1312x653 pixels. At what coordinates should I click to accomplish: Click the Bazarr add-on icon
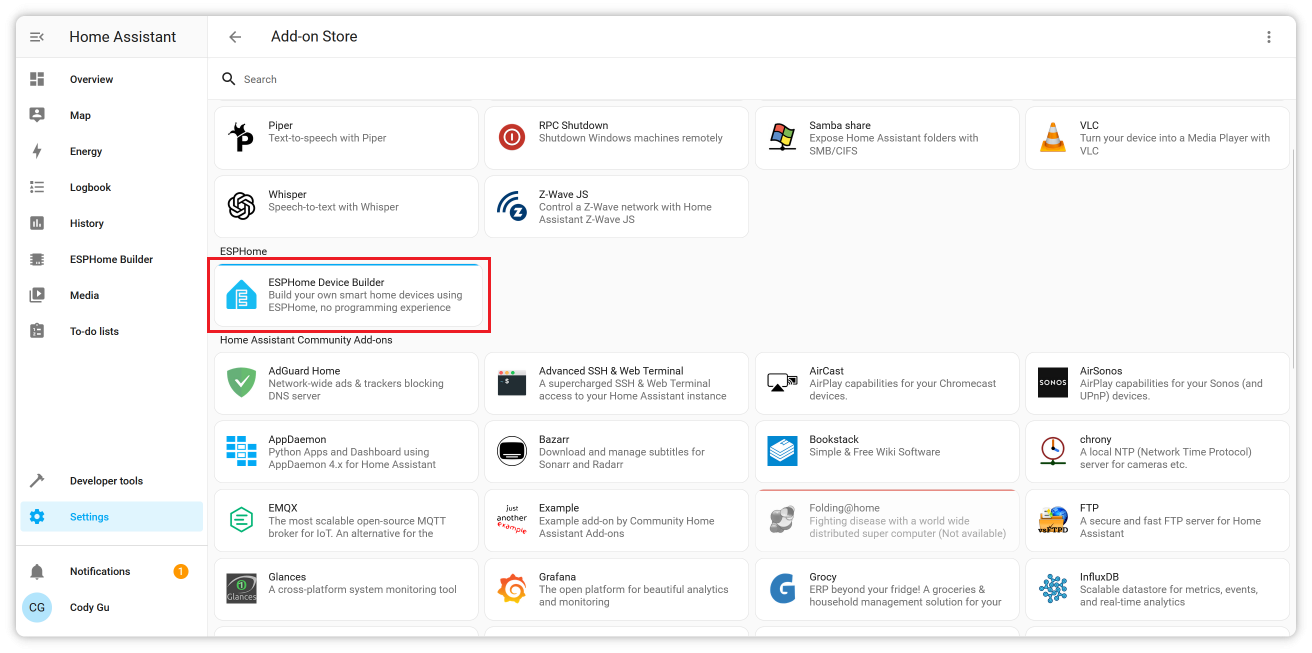coord(512,452)
